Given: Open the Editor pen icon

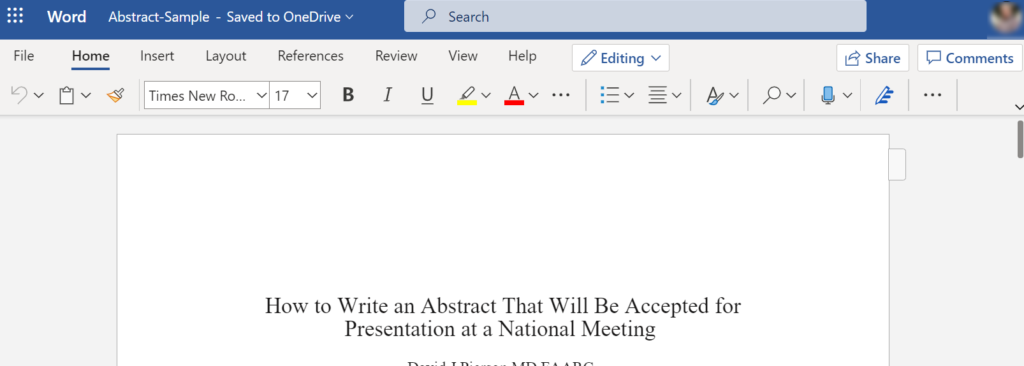Looking at the screenshot, I should pyautogui.click(x=884, y=95).
